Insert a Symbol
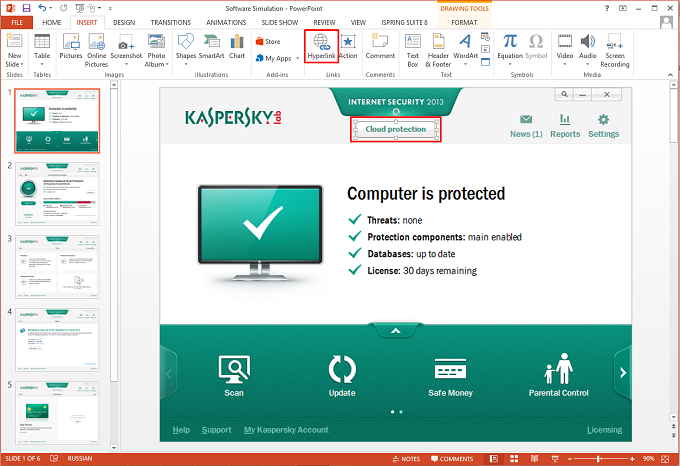This screenshot has width=680, height=466. click(536, 46)
